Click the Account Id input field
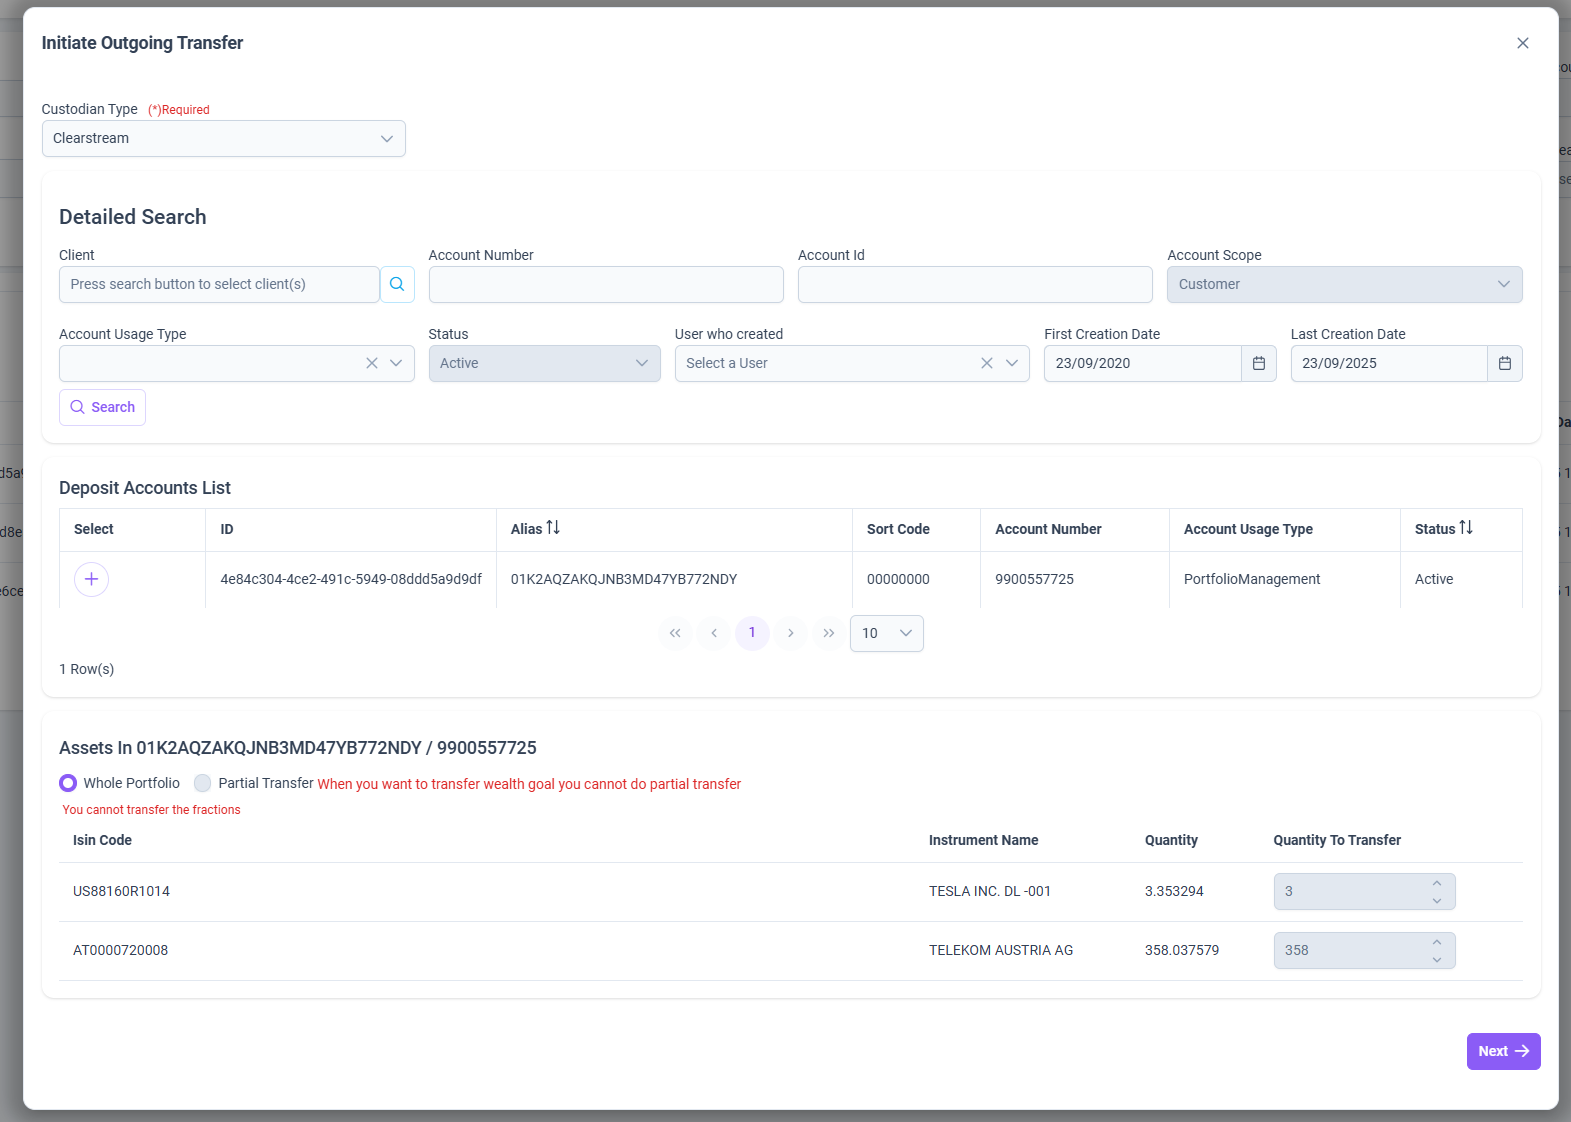The width and height of the screenshot is (1571, 1122). pos(975,284)
